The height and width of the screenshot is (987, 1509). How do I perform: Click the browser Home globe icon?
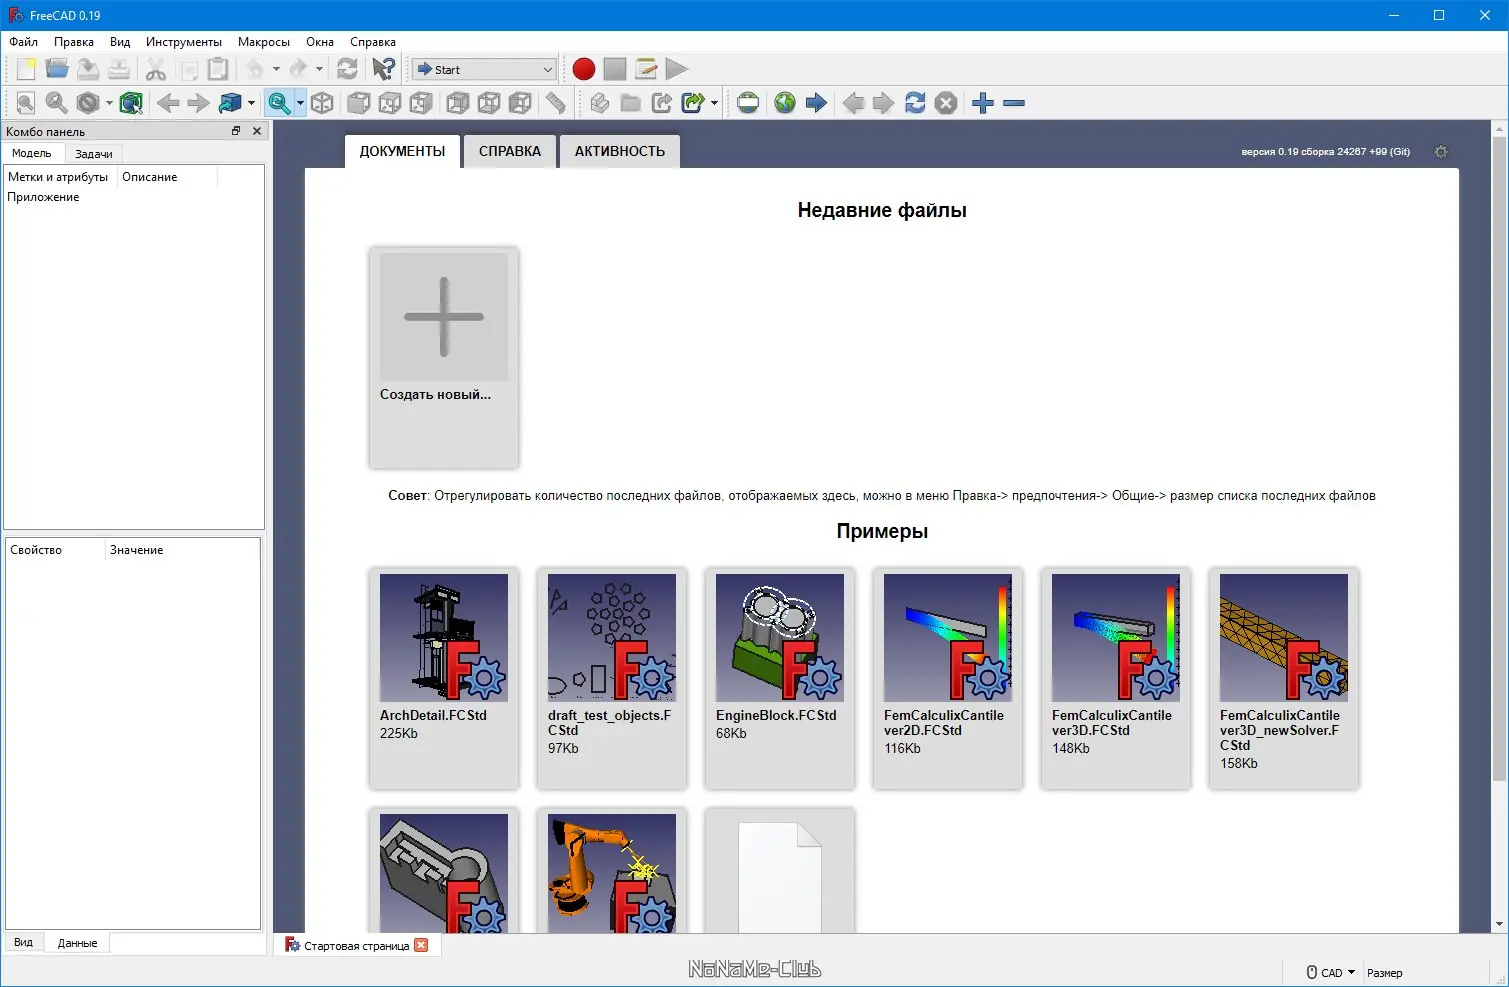click(785, 103)
